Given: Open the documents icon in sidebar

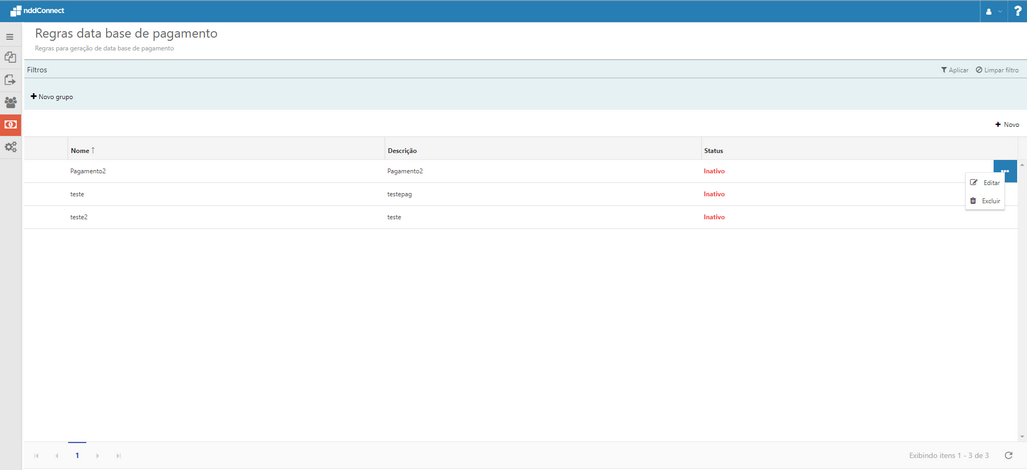Looking at the screenshot, I should tap(10, 58).
